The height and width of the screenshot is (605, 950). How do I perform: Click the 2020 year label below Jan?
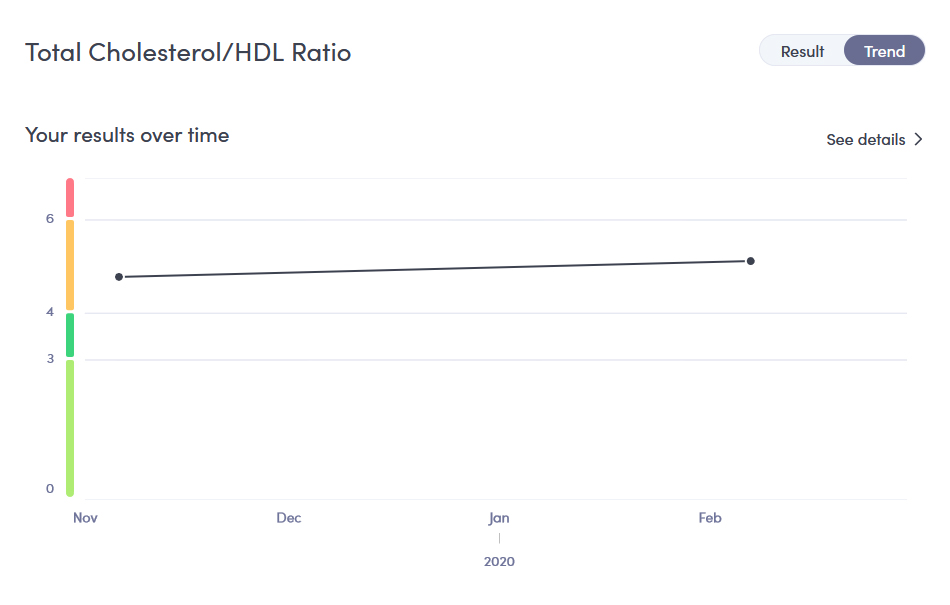[499, 561]
